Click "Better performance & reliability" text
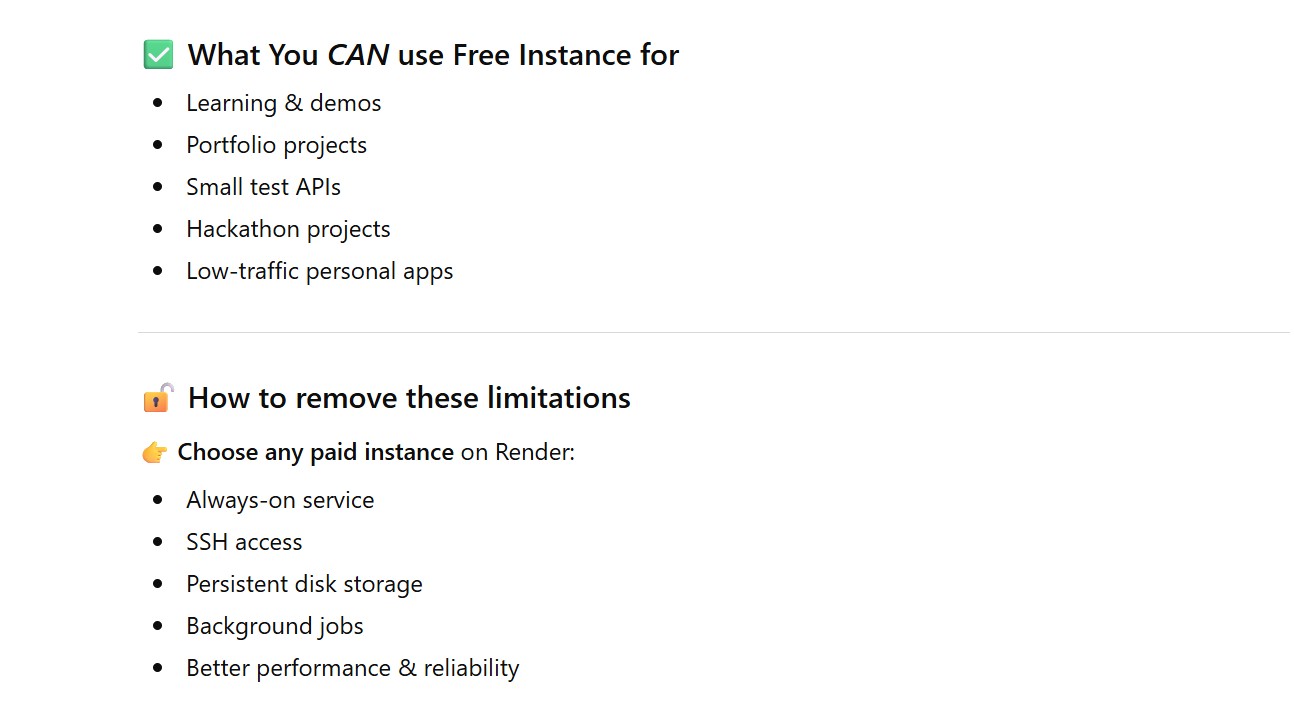The image size is (1294, 709). pyautogui.click(x=352, y=668)
